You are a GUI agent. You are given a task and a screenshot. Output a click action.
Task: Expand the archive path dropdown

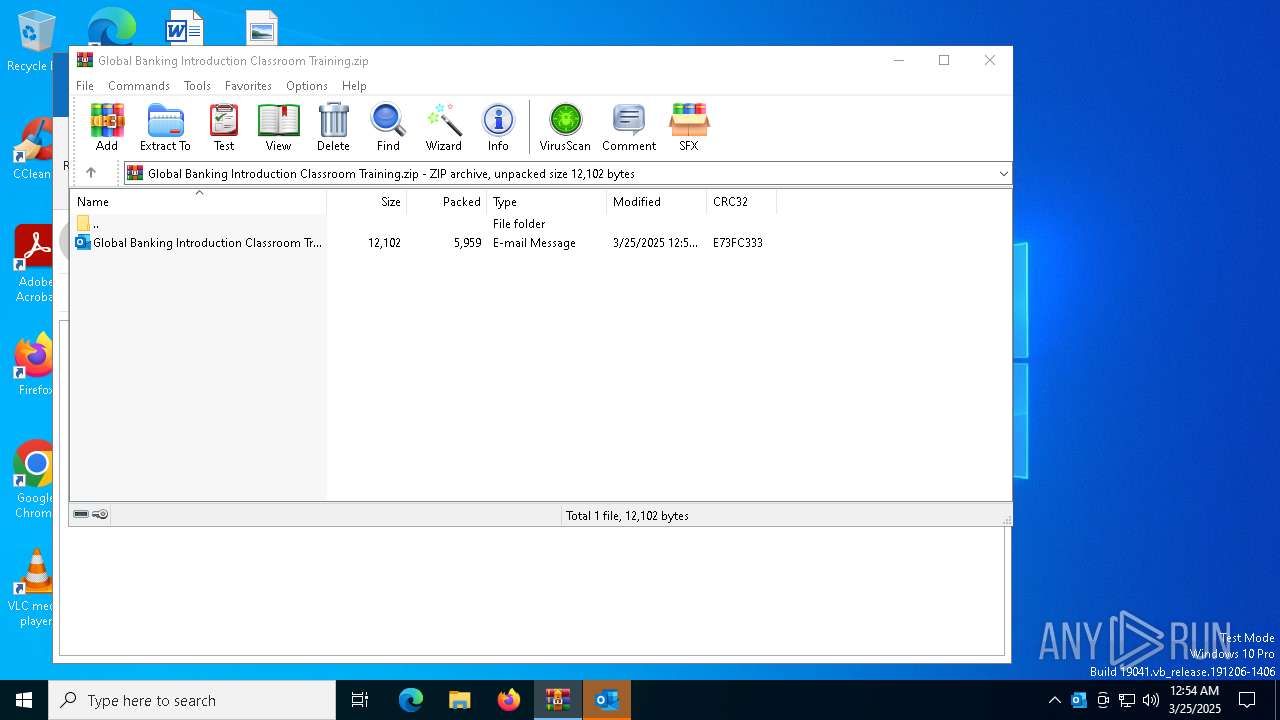(x=1003, y=174)
